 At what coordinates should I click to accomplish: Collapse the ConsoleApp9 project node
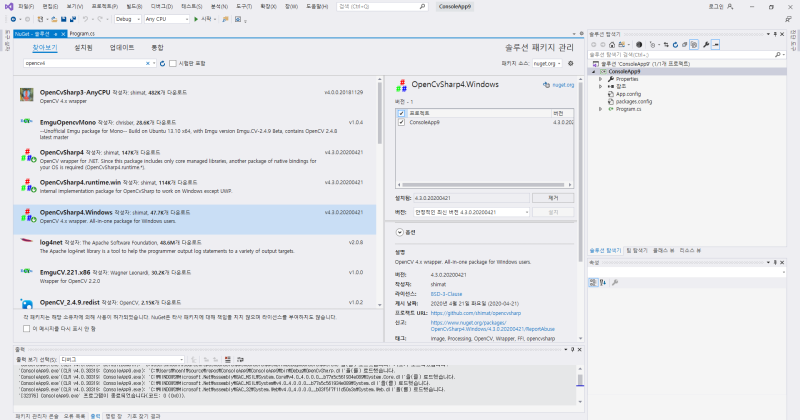593,72
